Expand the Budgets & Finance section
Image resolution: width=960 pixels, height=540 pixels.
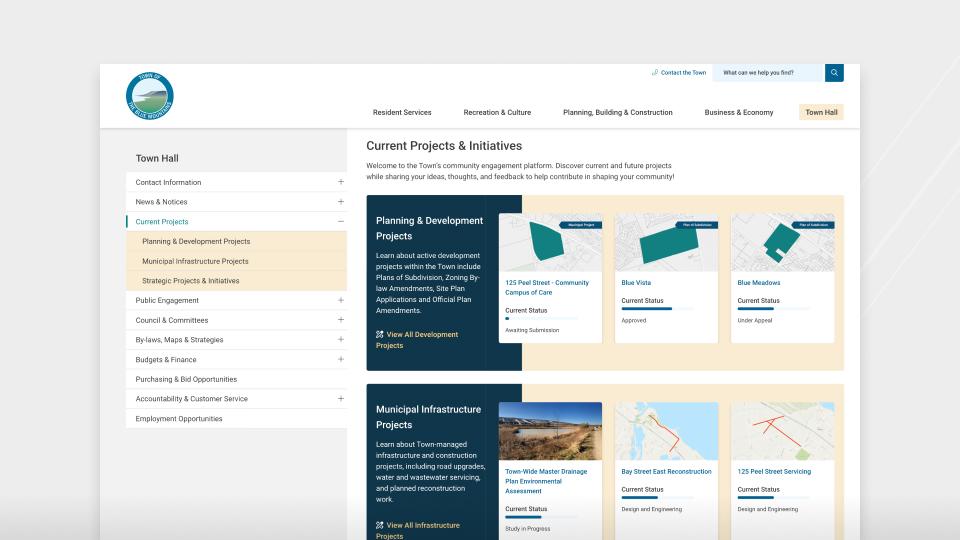(340, 360)
